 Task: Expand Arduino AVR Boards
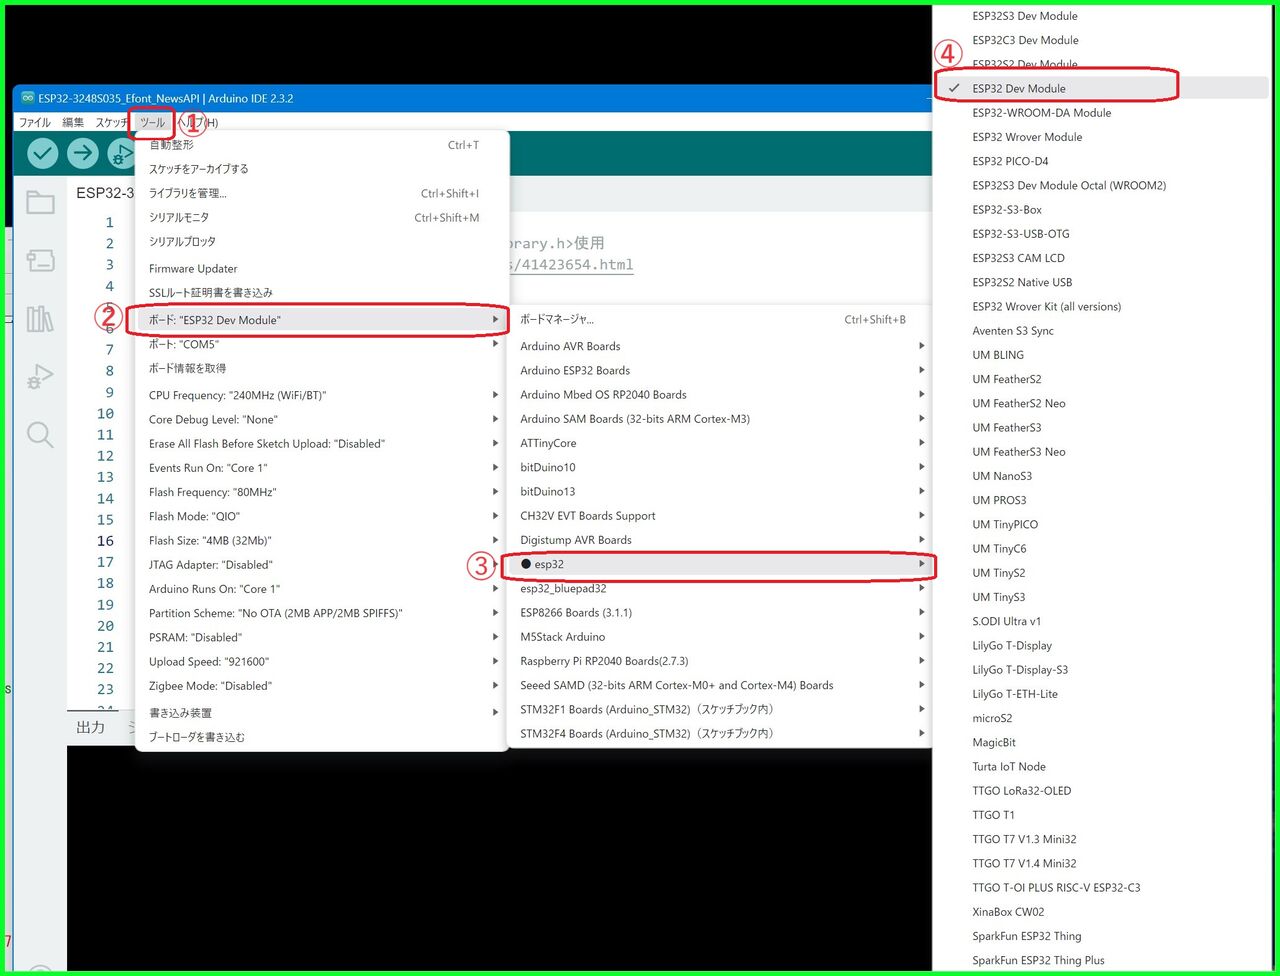pos(719,346)
